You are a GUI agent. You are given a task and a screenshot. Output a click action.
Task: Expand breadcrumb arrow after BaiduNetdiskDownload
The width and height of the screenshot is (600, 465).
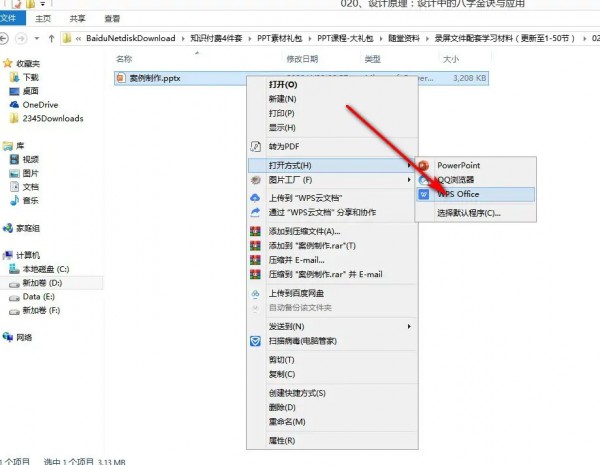point(183,38)
